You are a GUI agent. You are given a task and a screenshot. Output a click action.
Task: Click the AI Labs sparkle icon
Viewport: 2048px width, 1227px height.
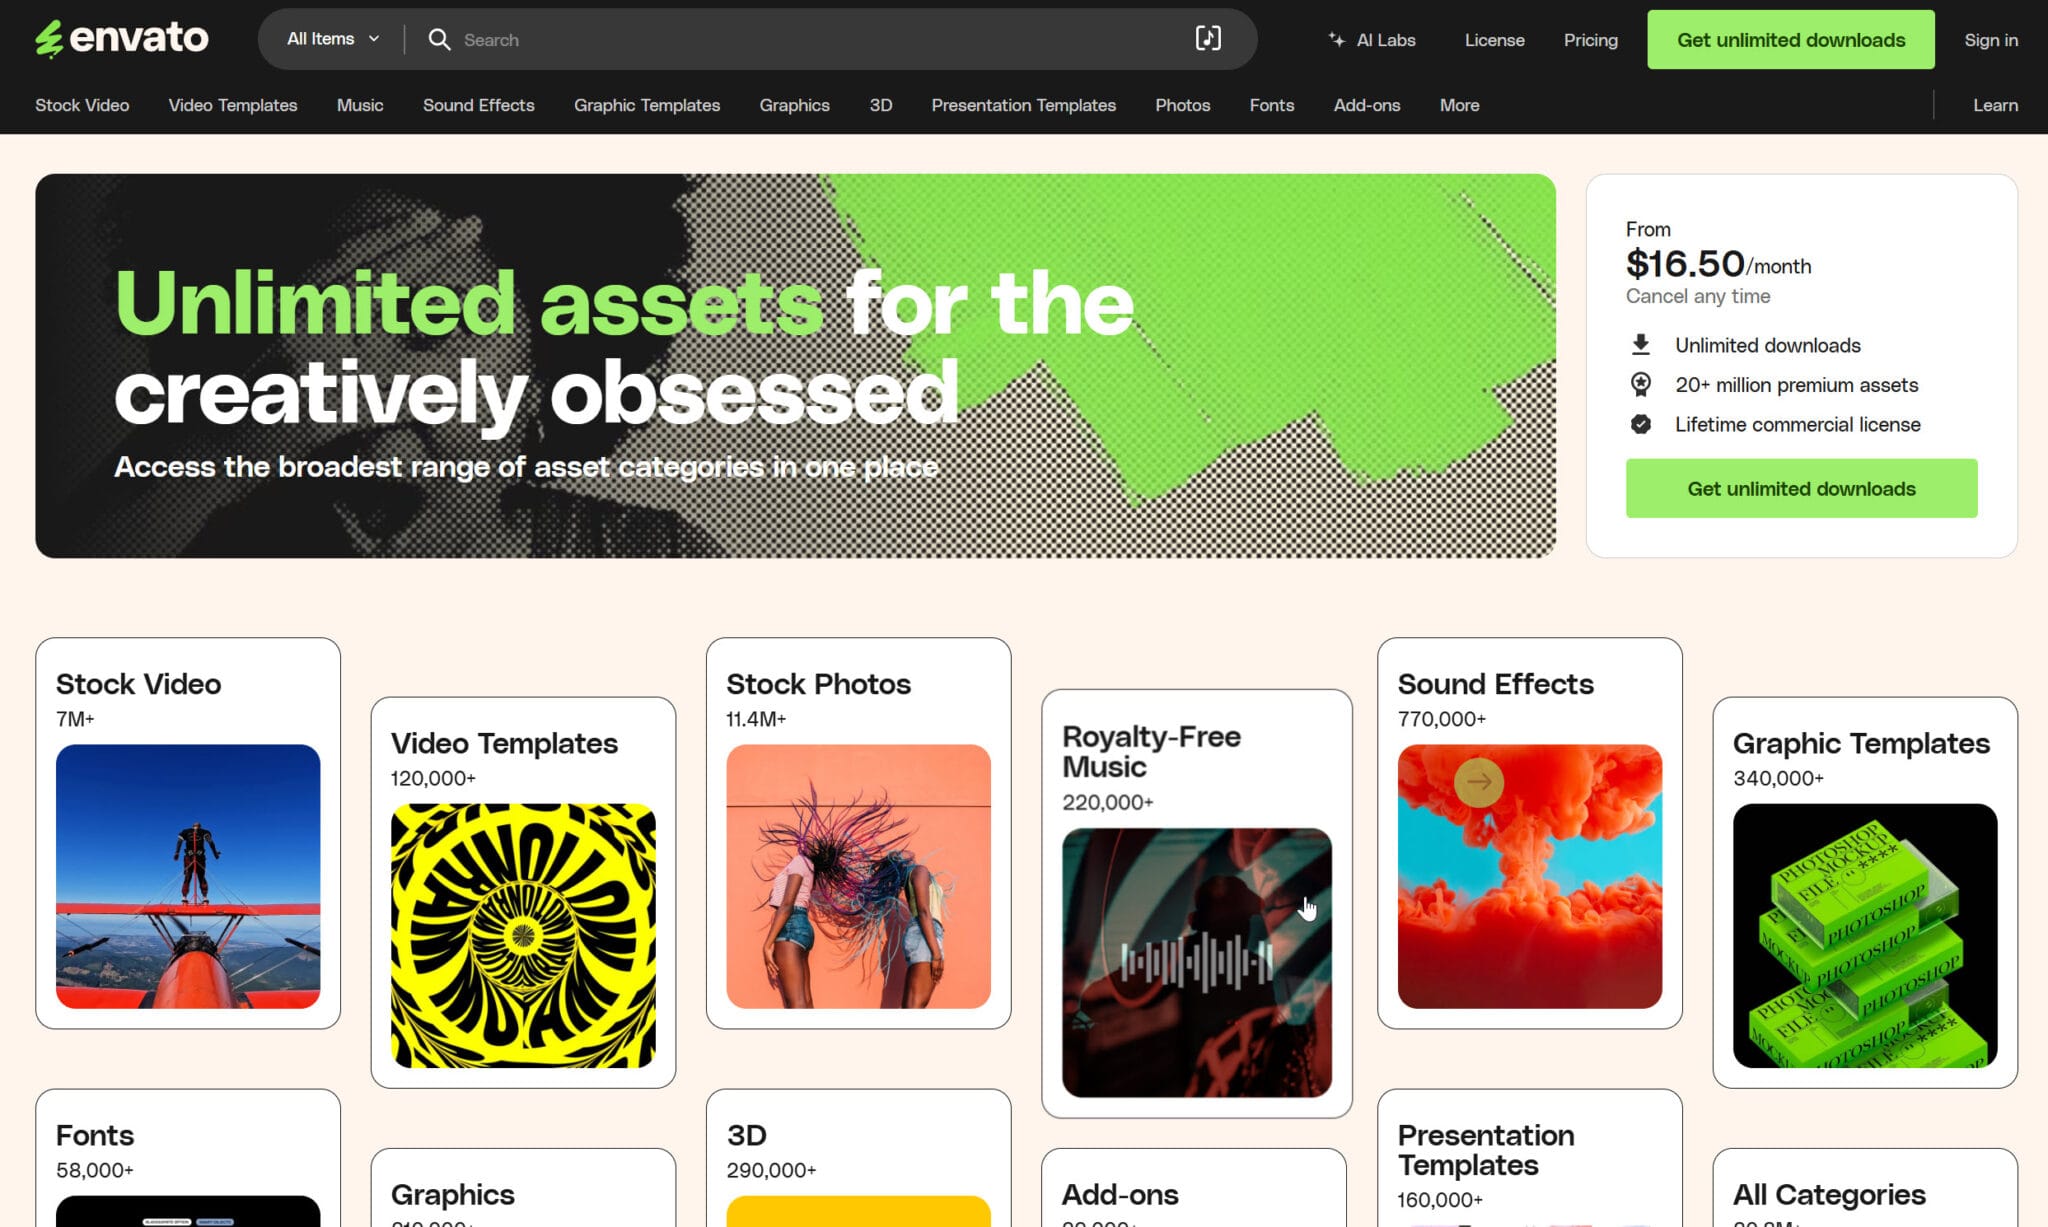(x=1336, y=39)
